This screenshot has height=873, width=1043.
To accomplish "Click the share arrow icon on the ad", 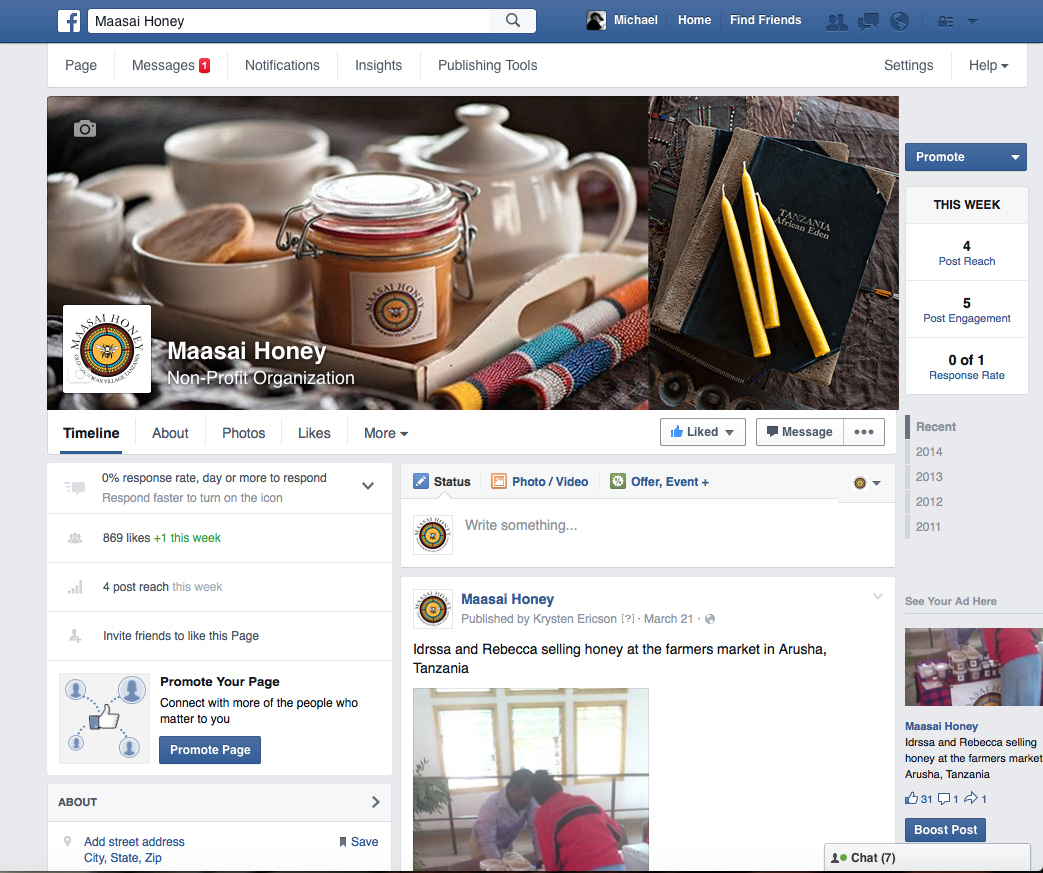I will click(x=971, y=798).
